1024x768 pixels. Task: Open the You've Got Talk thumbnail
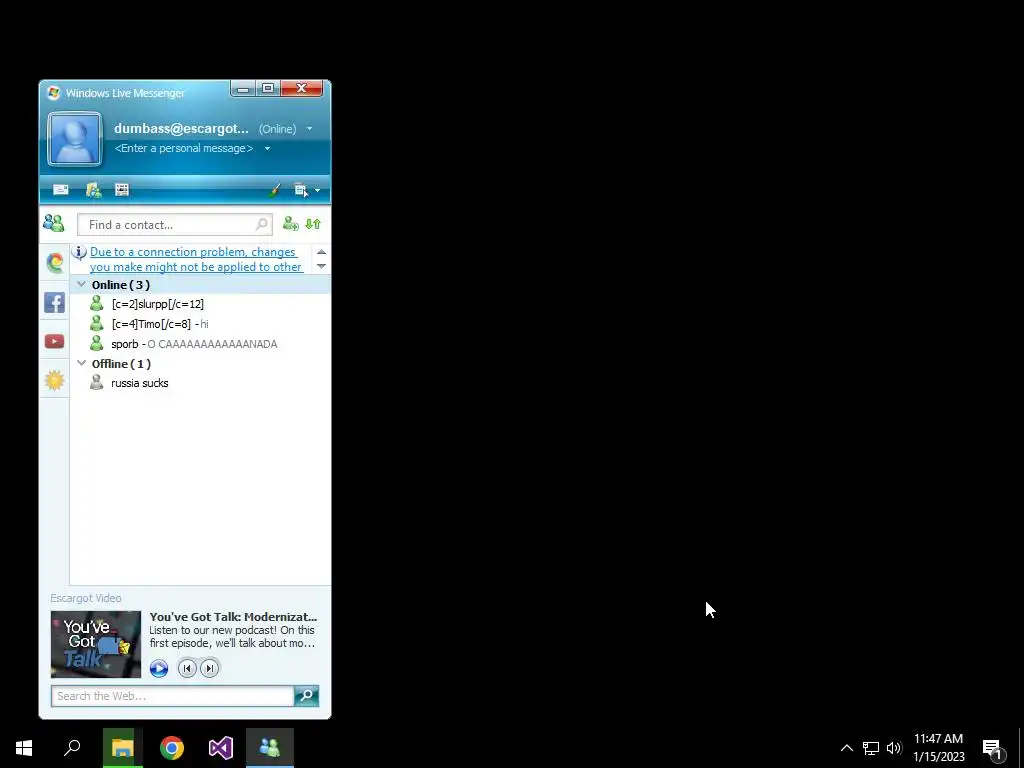[96, 644]
